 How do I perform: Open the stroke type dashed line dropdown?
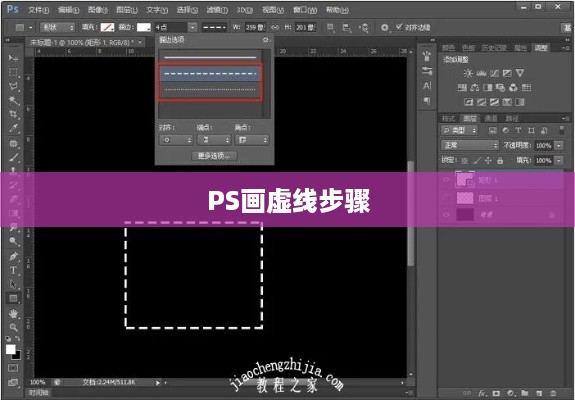click(215, 27)
